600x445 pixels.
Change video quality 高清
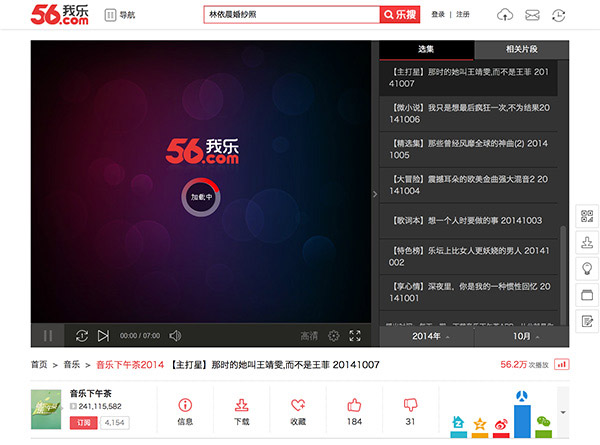click(x=309, y=336)
